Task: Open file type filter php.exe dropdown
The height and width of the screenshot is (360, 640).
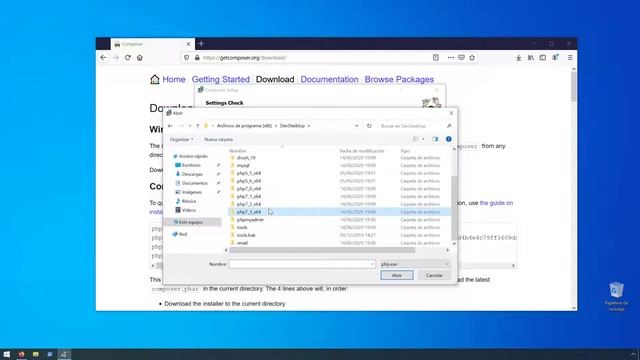Action: click(x=415, y=264)
